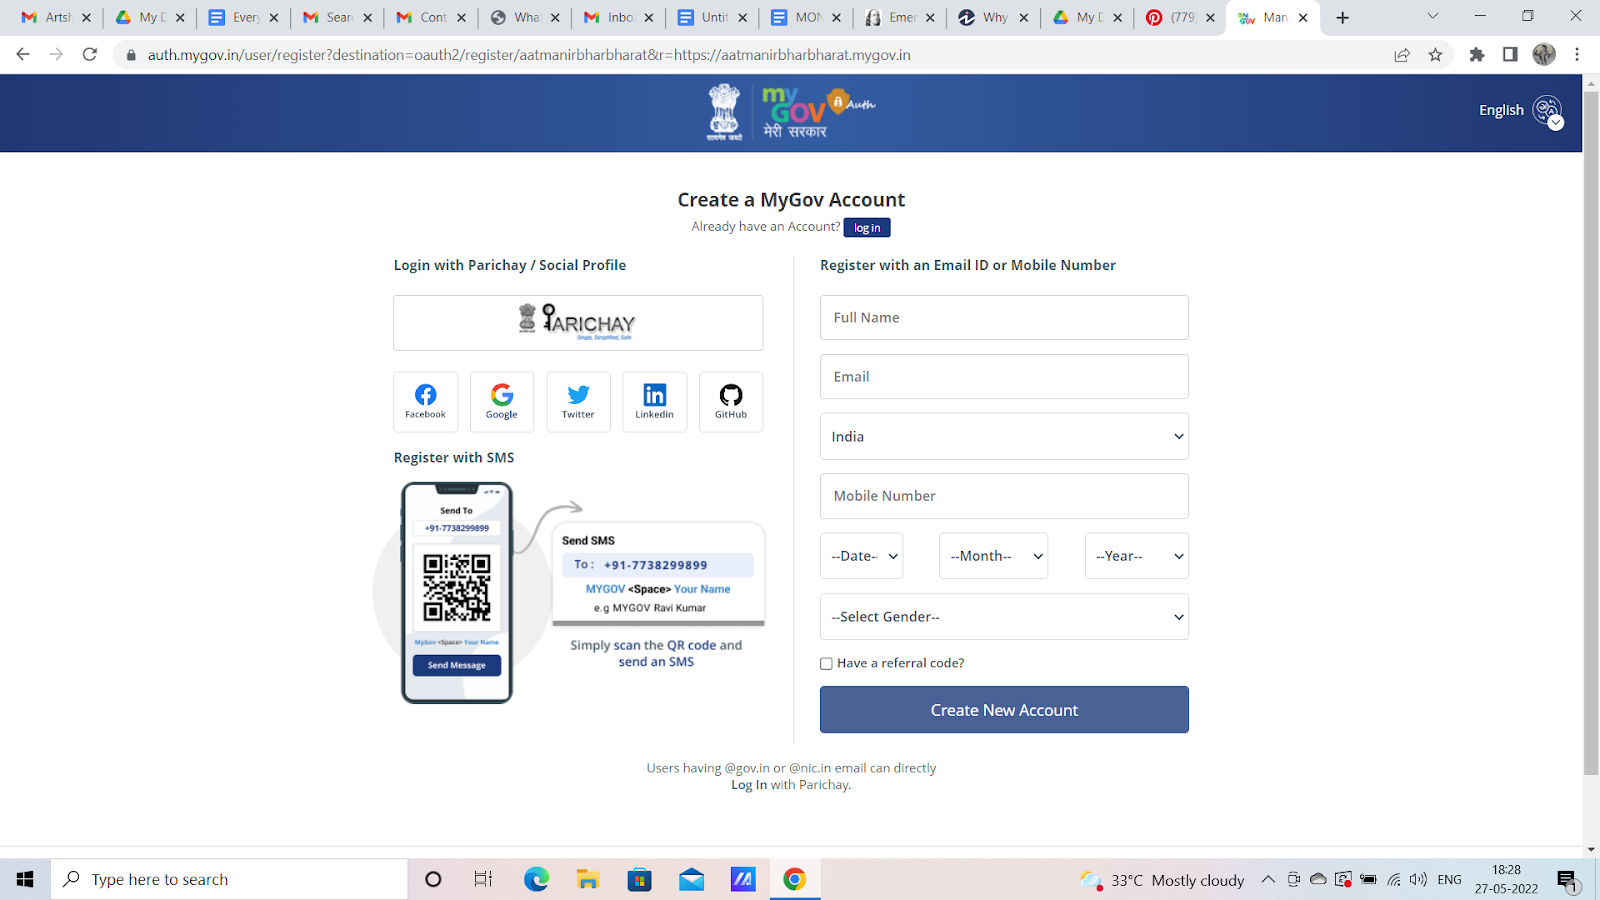Viewport: 1600px width, 900px height.
Task: Expand the tab search chevron
Action: coord(1432,16)
